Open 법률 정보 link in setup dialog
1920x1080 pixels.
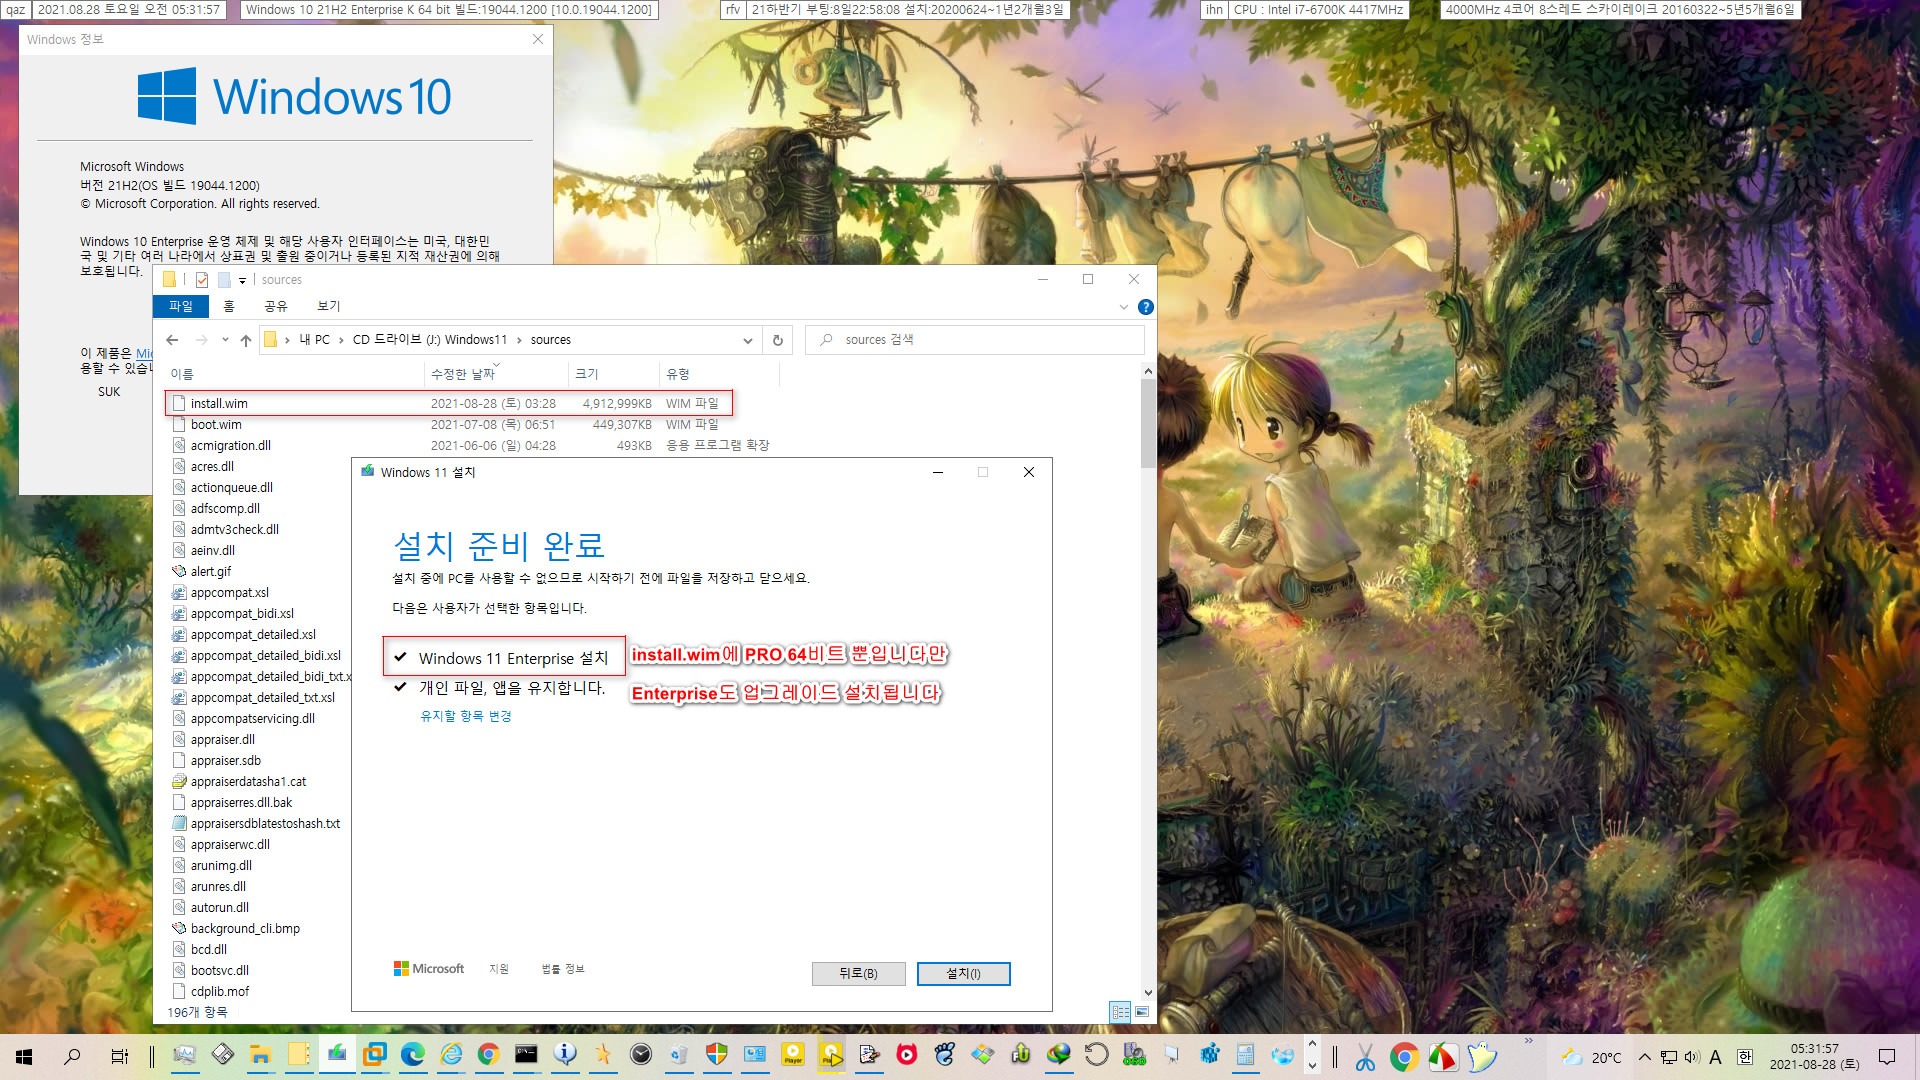point(563,969)
